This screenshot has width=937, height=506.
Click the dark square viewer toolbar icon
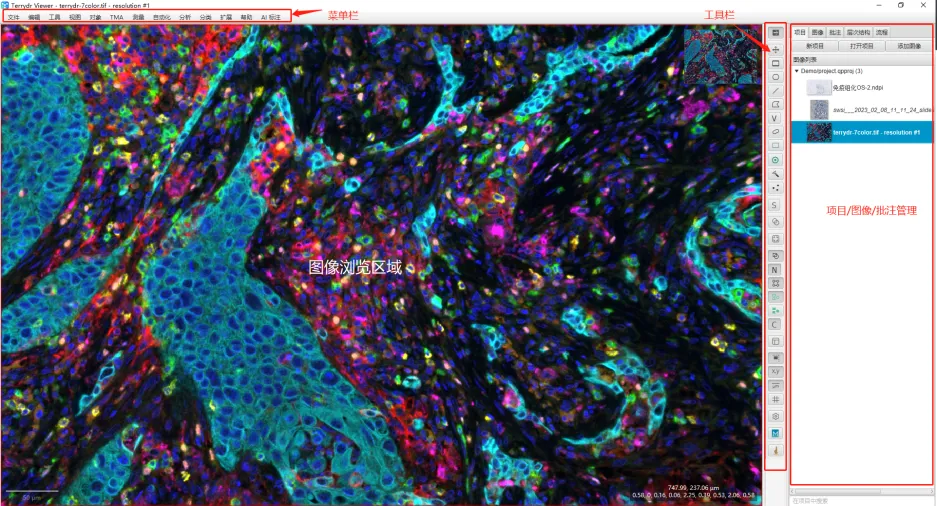point(776,357)
